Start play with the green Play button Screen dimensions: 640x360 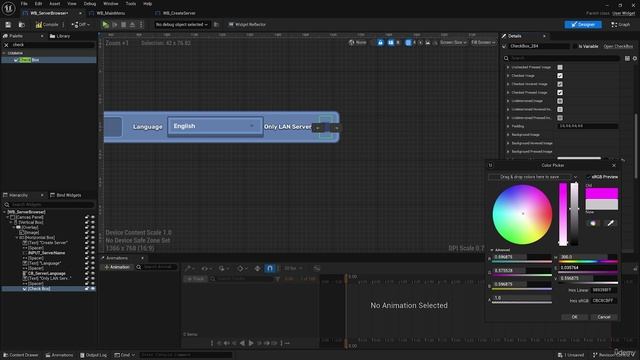coord(106,24)
